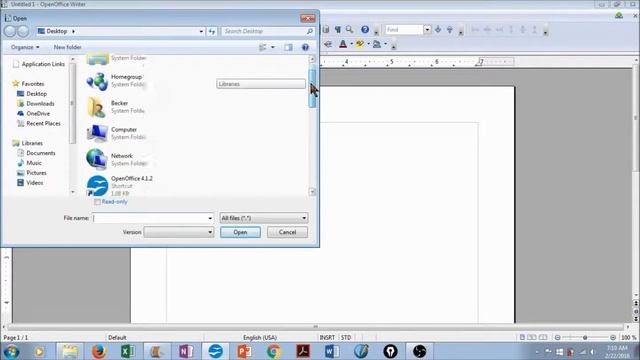
Task: Open Background Color dropdown arrow
Action: [x=385, y=44]
